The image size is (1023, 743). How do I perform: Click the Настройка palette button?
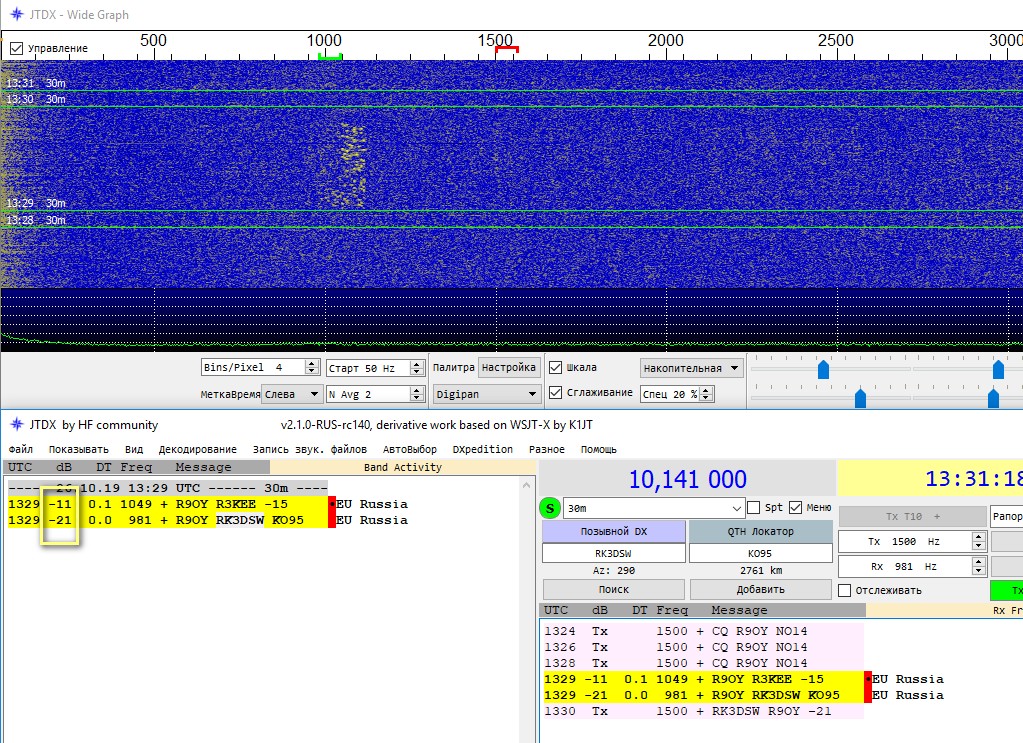(x=510, y=367)
